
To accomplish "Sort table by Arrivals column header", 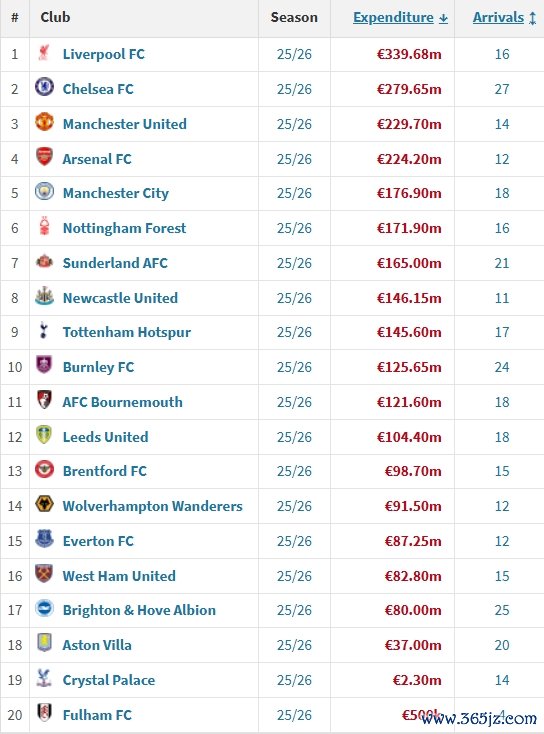I will pos(498,17).
